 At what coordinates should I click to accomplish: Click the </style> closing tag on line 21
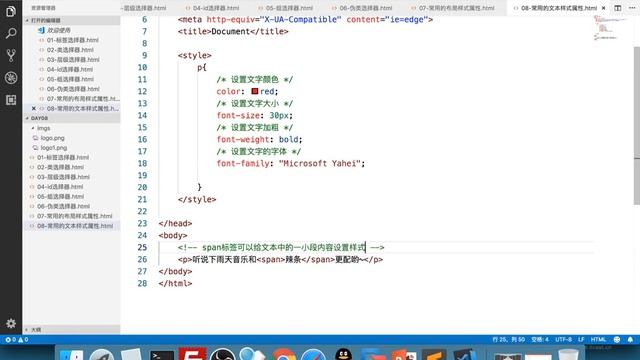pos(197,200)
